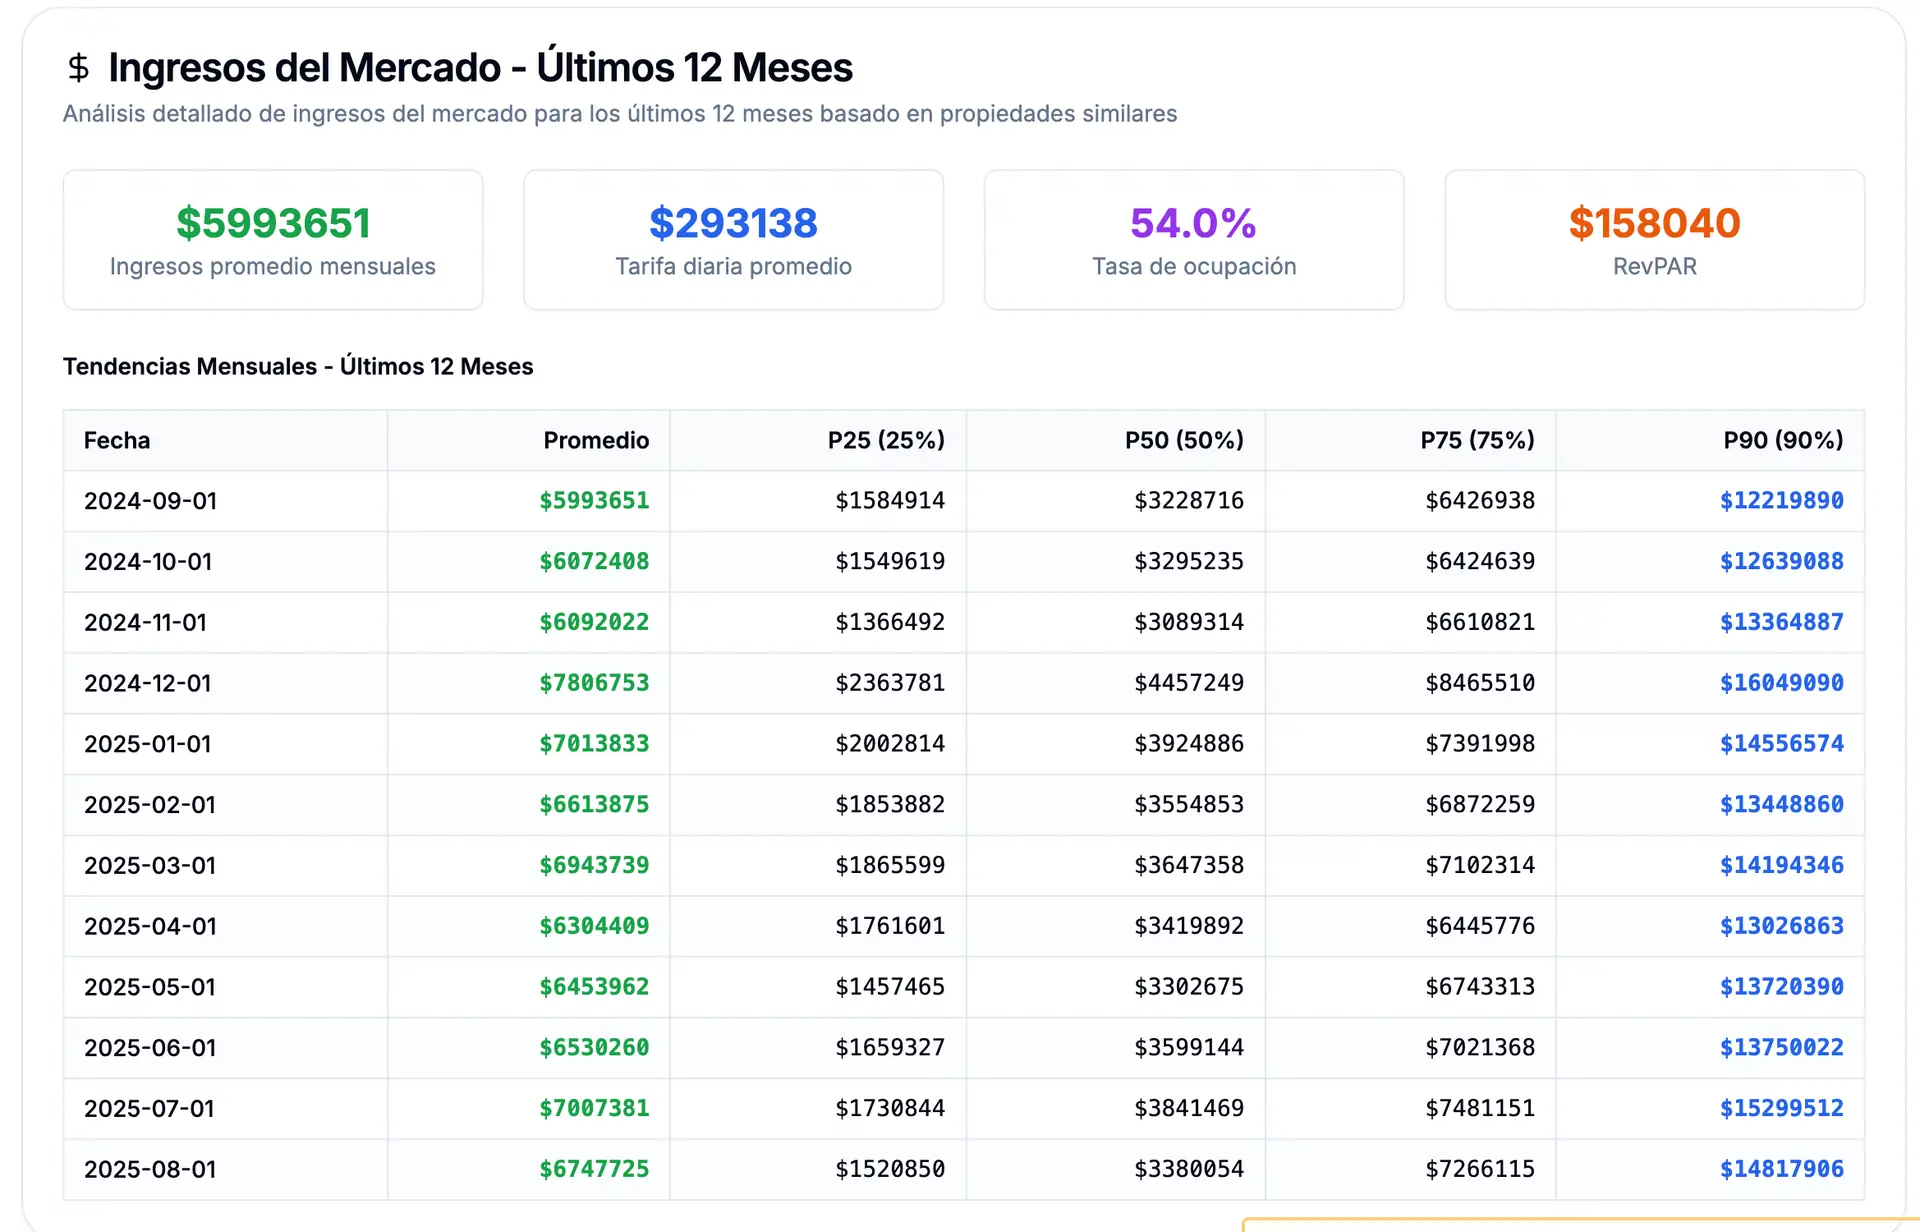Click the $6747725 average for 2025-08-01
The height and width of the screenshot is (1232, 1920).
tap(594, 1169)
